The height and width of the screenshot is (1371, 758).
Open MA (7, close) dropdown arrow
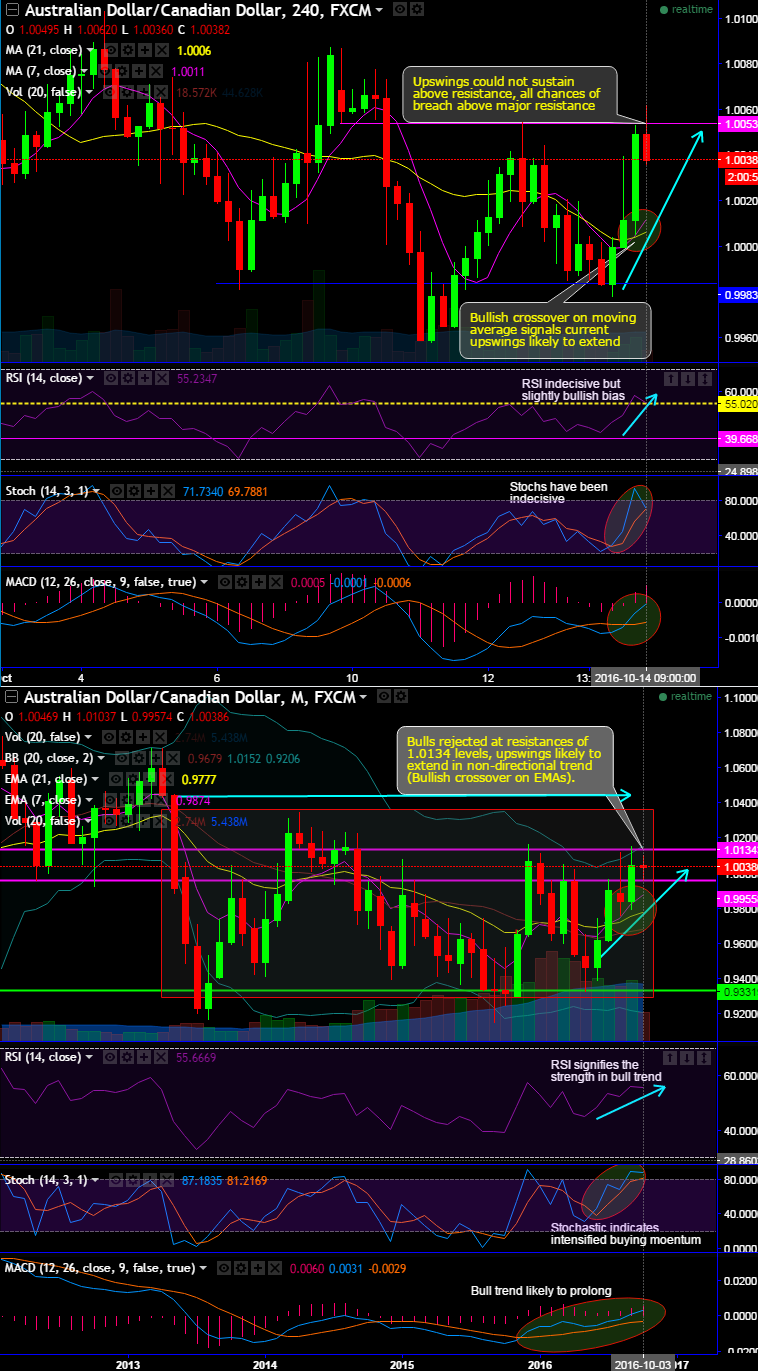click(x=85, y=71)
